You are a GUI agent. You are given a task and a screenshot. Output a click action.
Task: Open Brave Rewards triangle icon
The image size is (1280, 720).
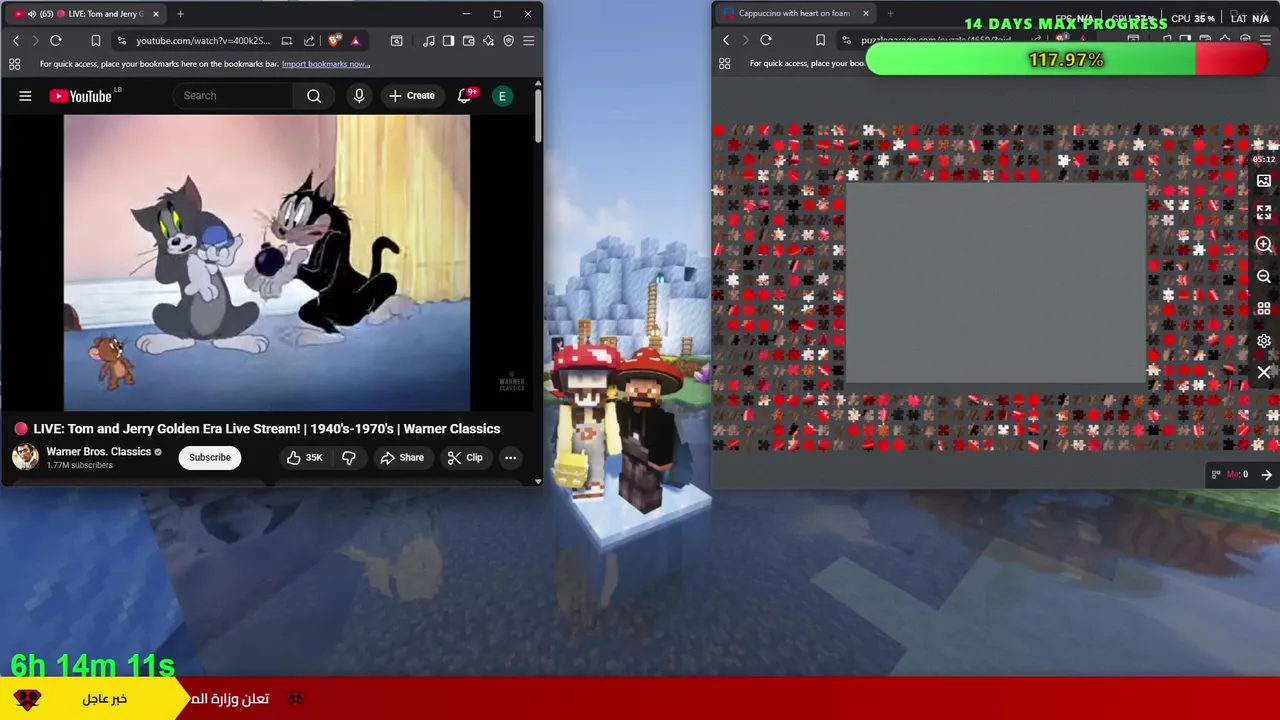[x=355, y=41]
